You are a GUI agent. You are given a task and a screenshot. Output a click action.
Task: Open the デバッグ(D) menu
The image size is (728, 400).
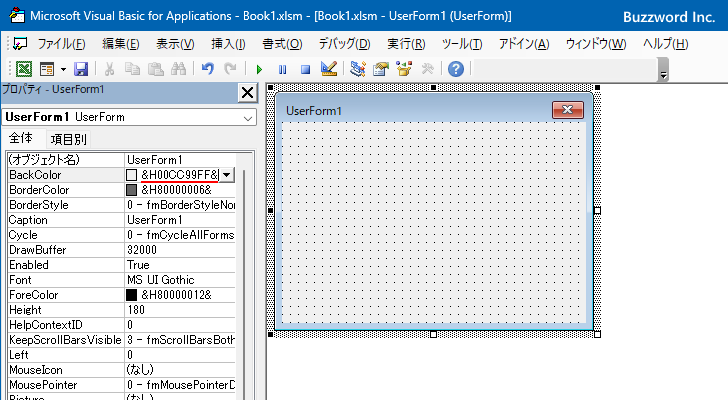coord(344,44)
